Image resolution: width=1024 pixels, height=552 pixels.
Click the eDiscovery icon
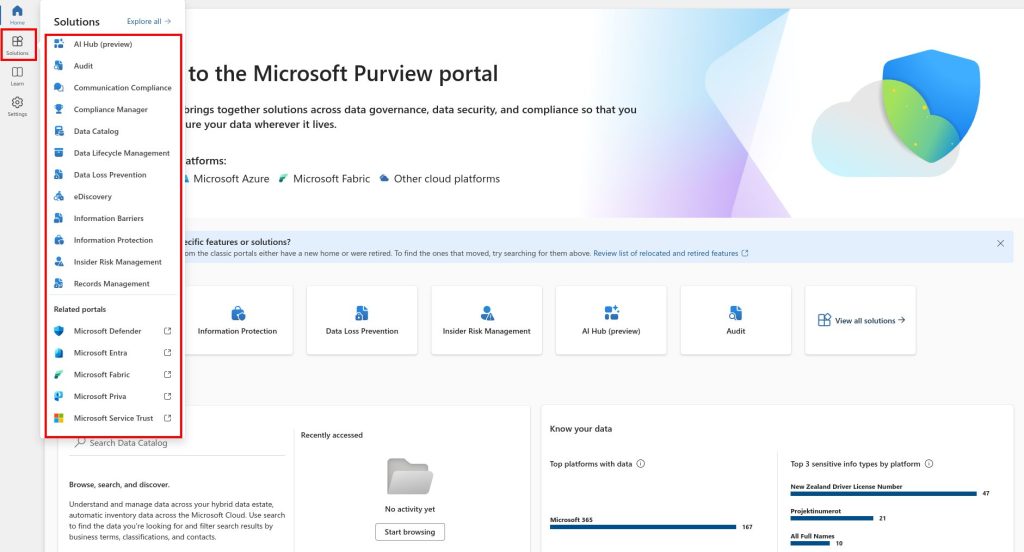point(59,196)
